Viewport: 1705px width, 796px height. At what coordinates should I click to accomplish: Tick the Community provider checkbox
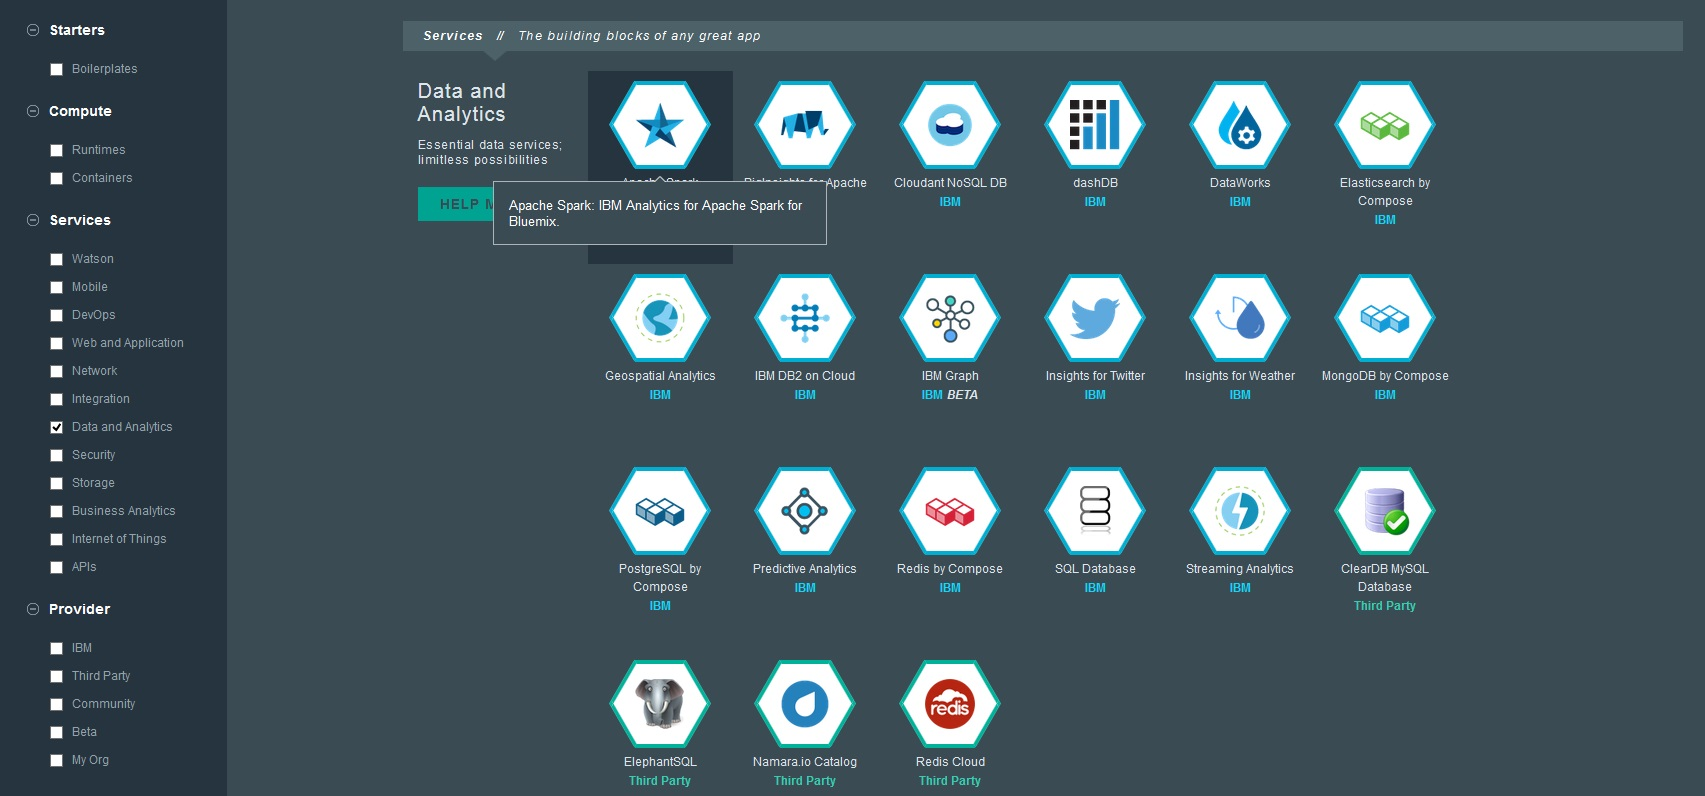57,705
